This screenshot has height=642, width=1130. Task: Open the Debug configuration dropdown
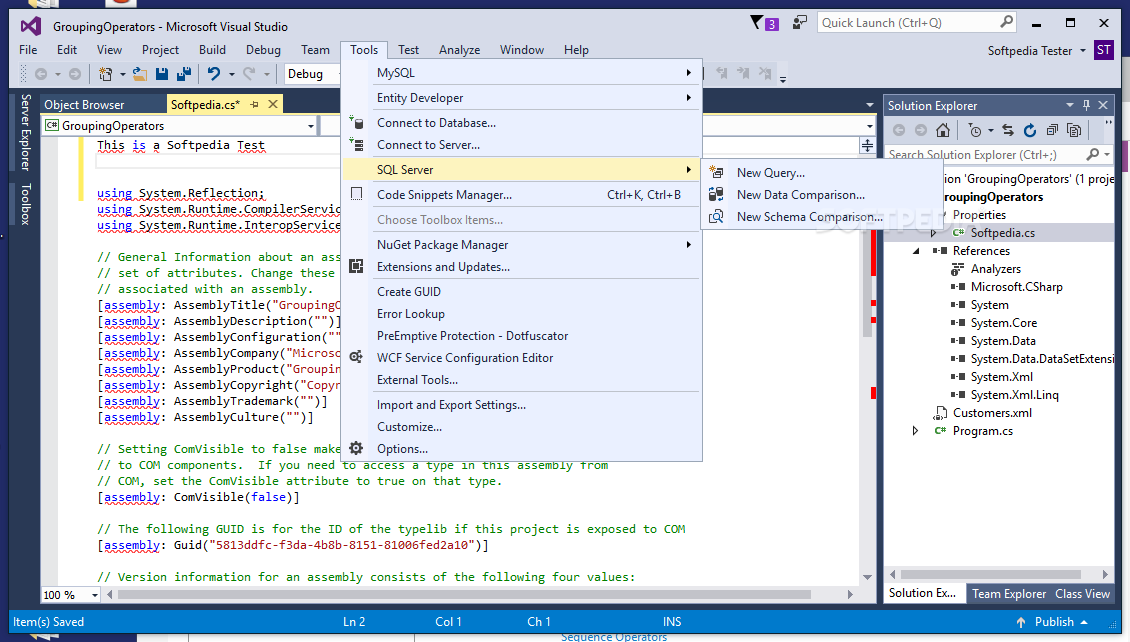[313, 73]
